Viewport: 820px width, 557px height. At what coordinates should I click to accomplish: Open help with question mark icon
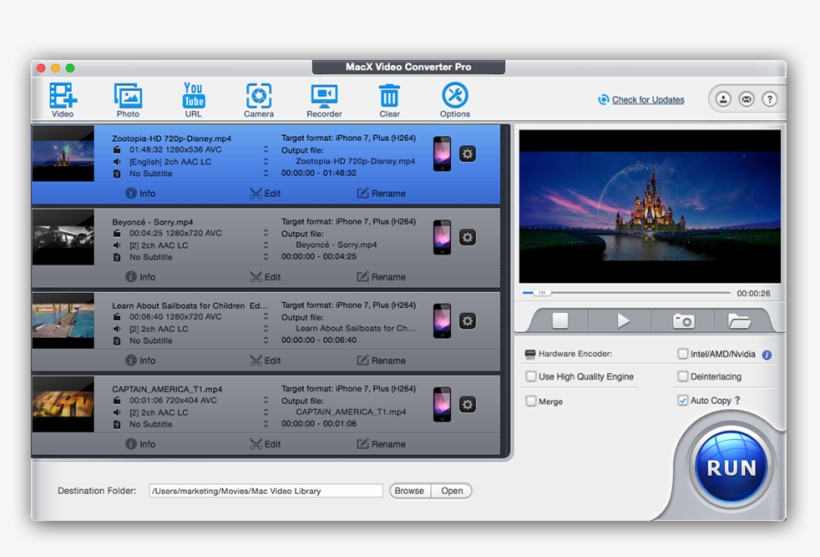(x=769, y=99)
